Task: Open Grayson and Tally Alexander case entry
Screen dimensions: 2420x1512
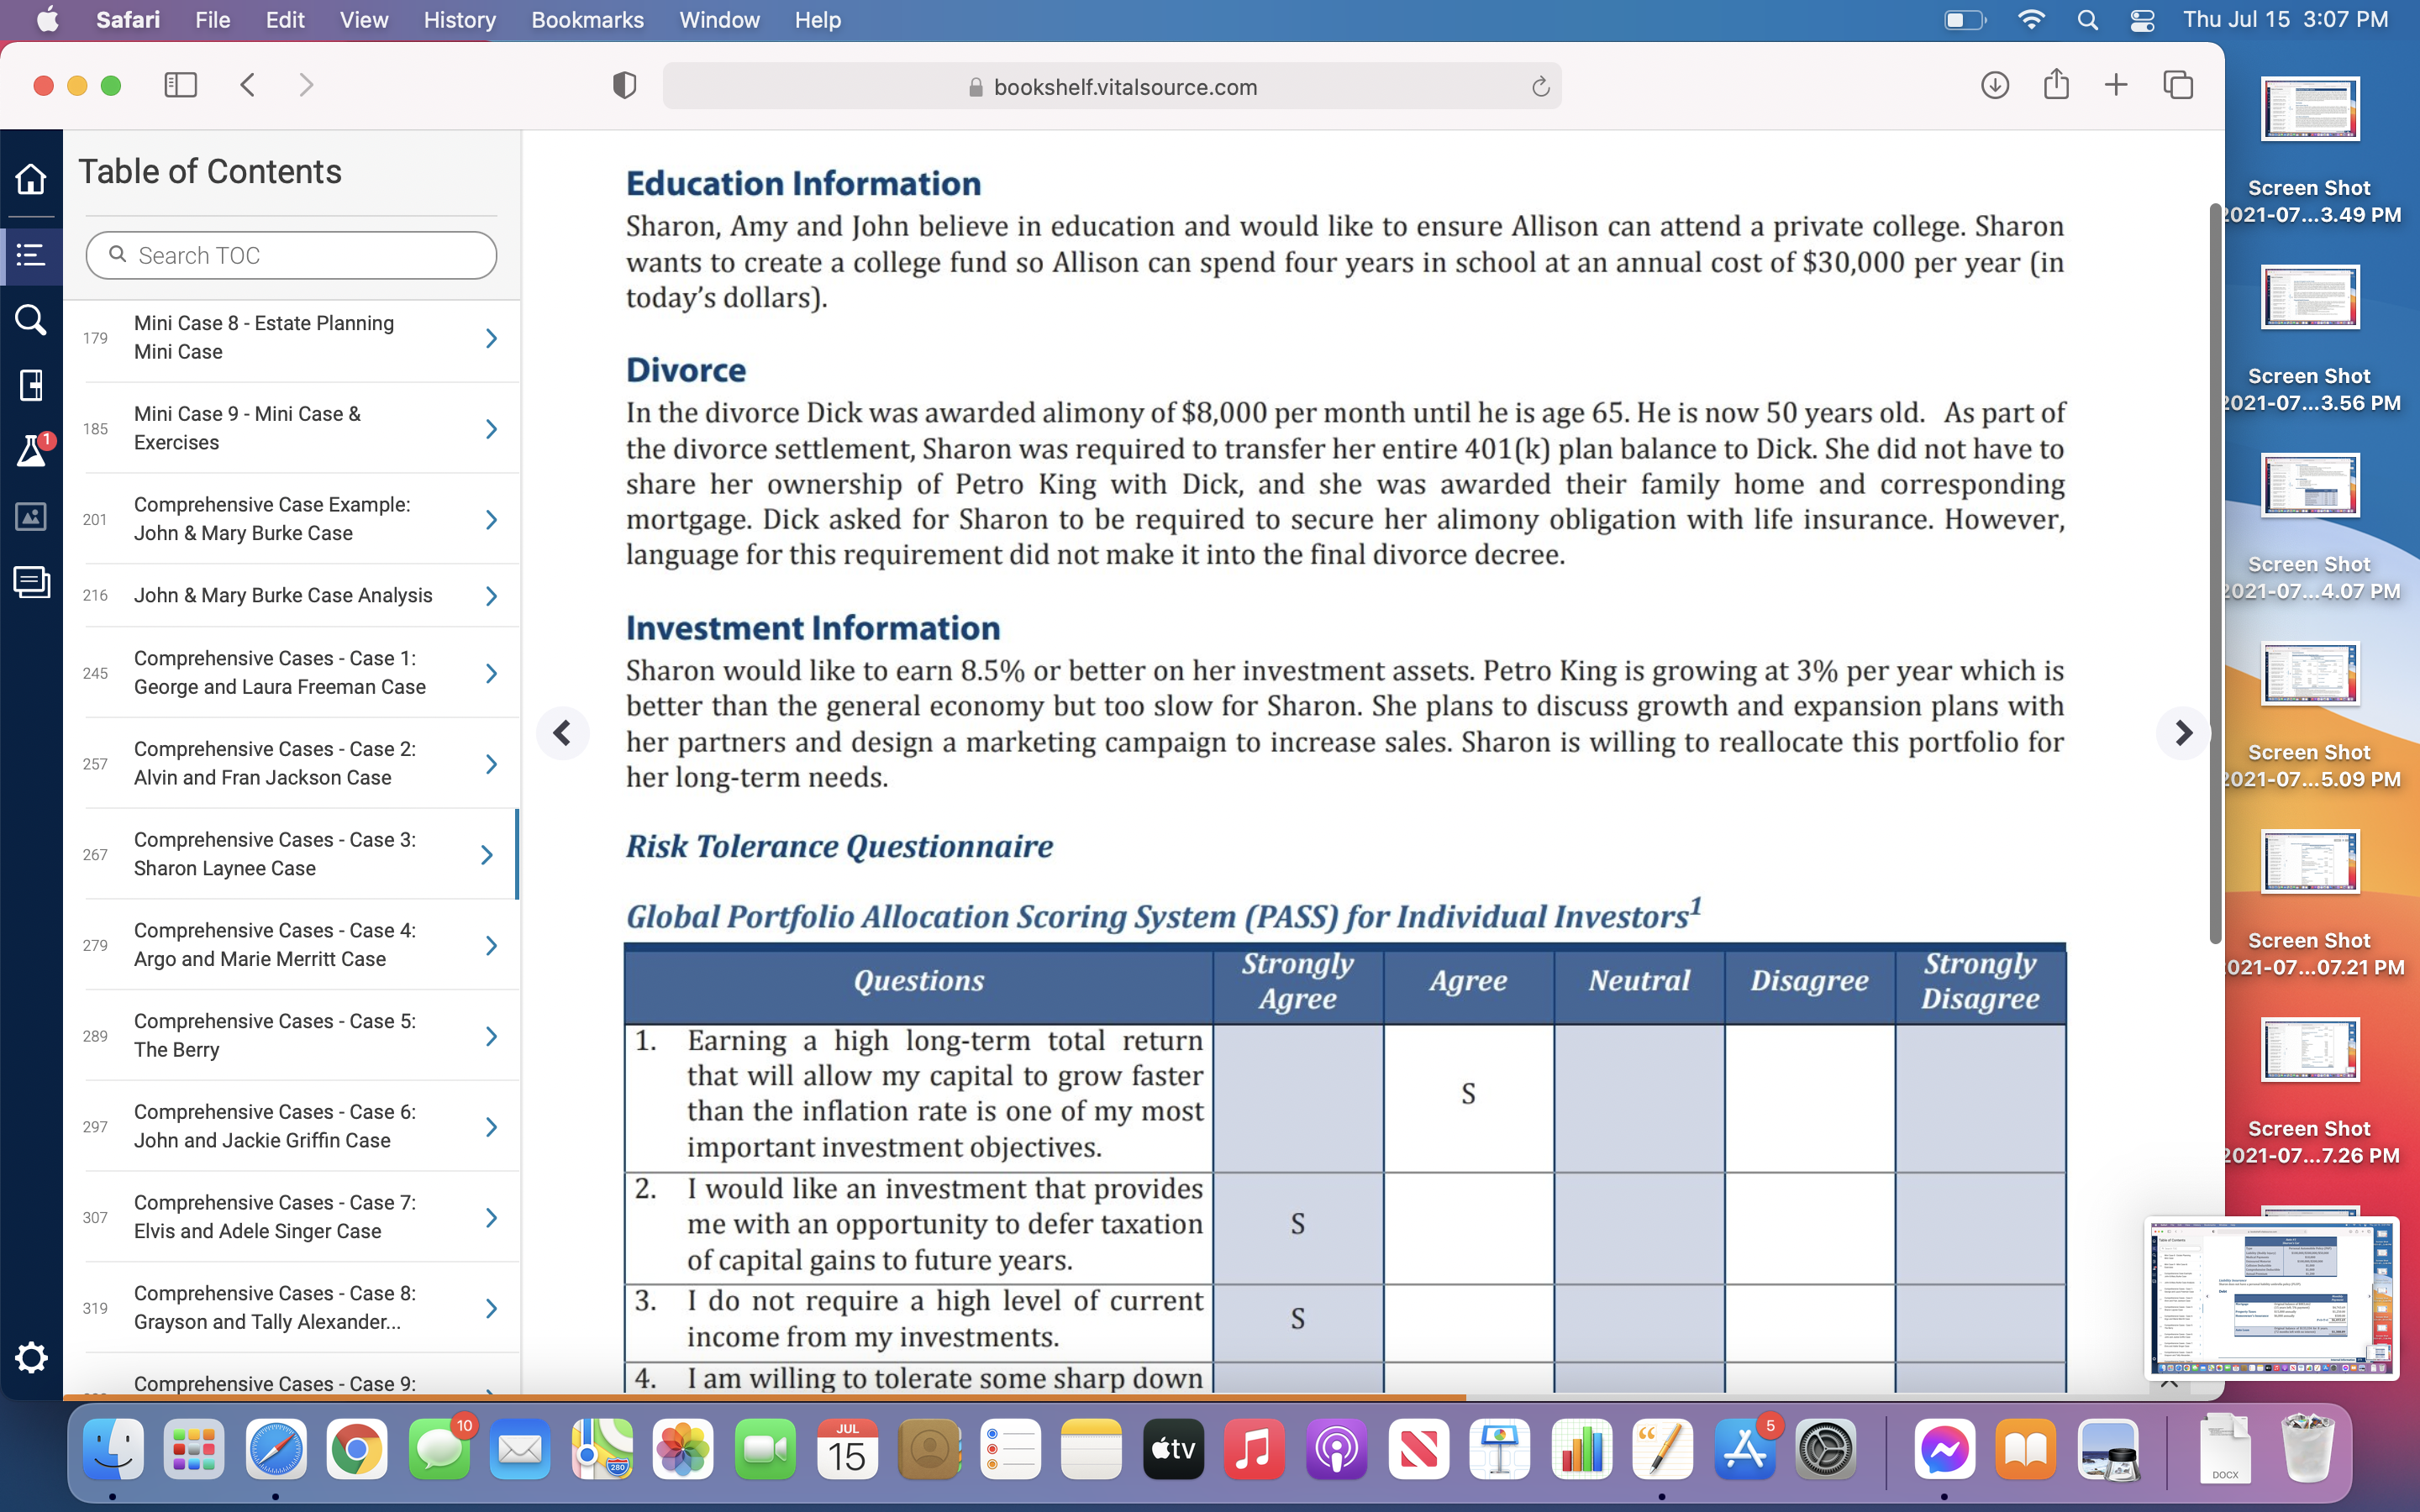Action: tap(275, 1307)
